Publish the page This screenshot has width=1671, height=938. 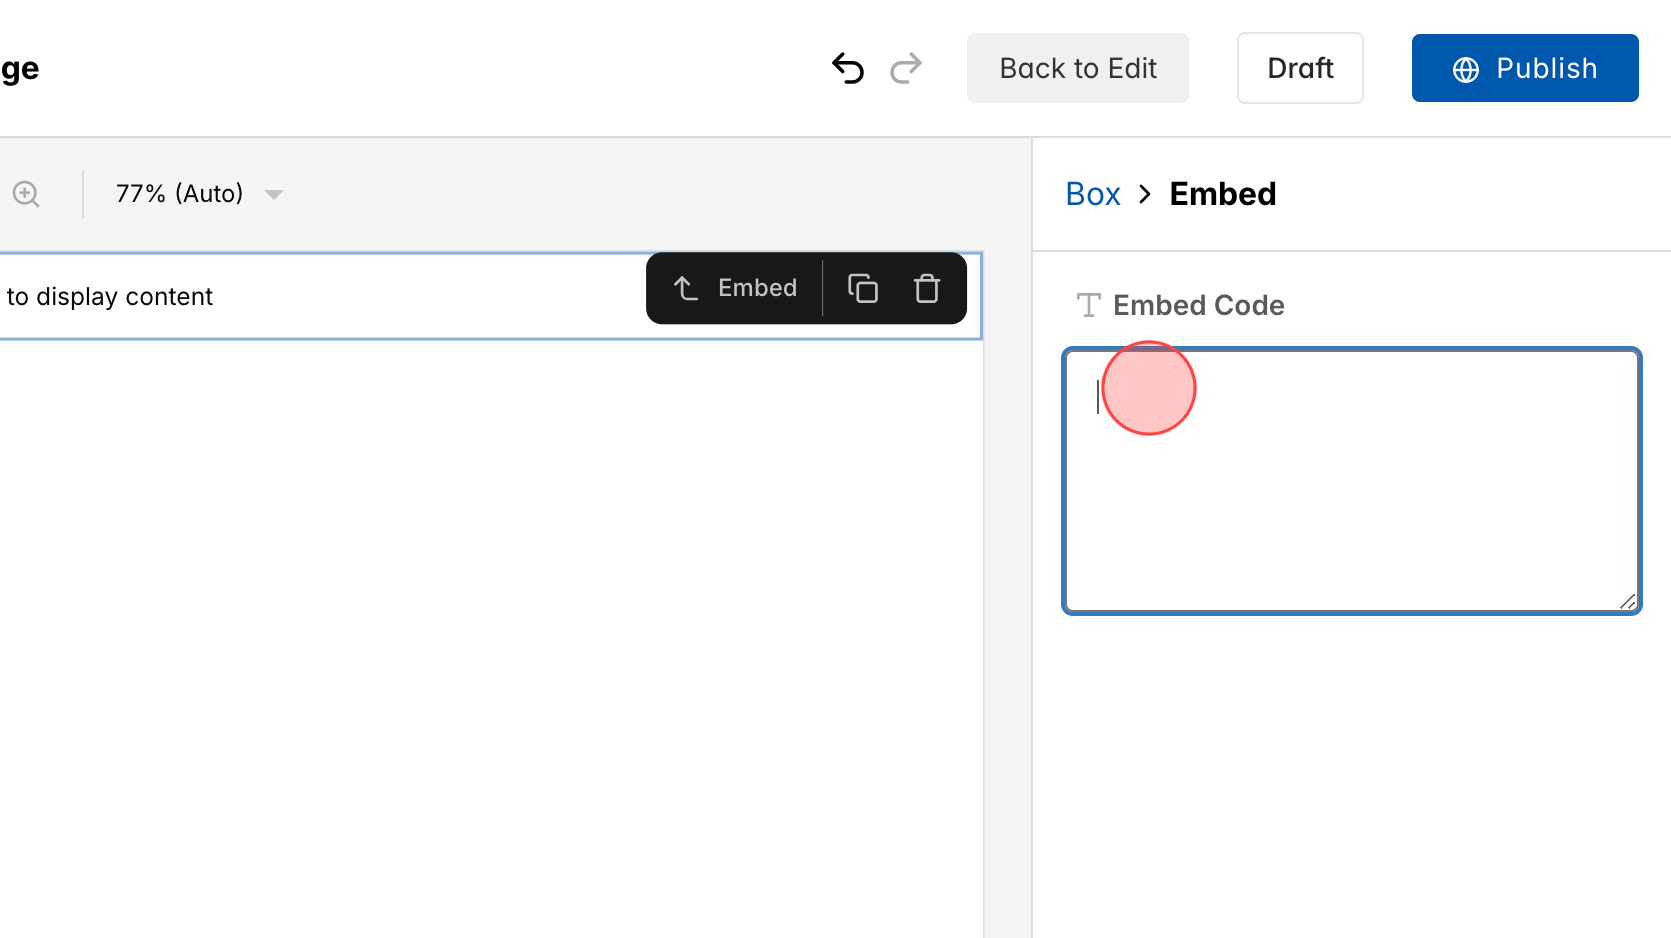(1524, 68)
